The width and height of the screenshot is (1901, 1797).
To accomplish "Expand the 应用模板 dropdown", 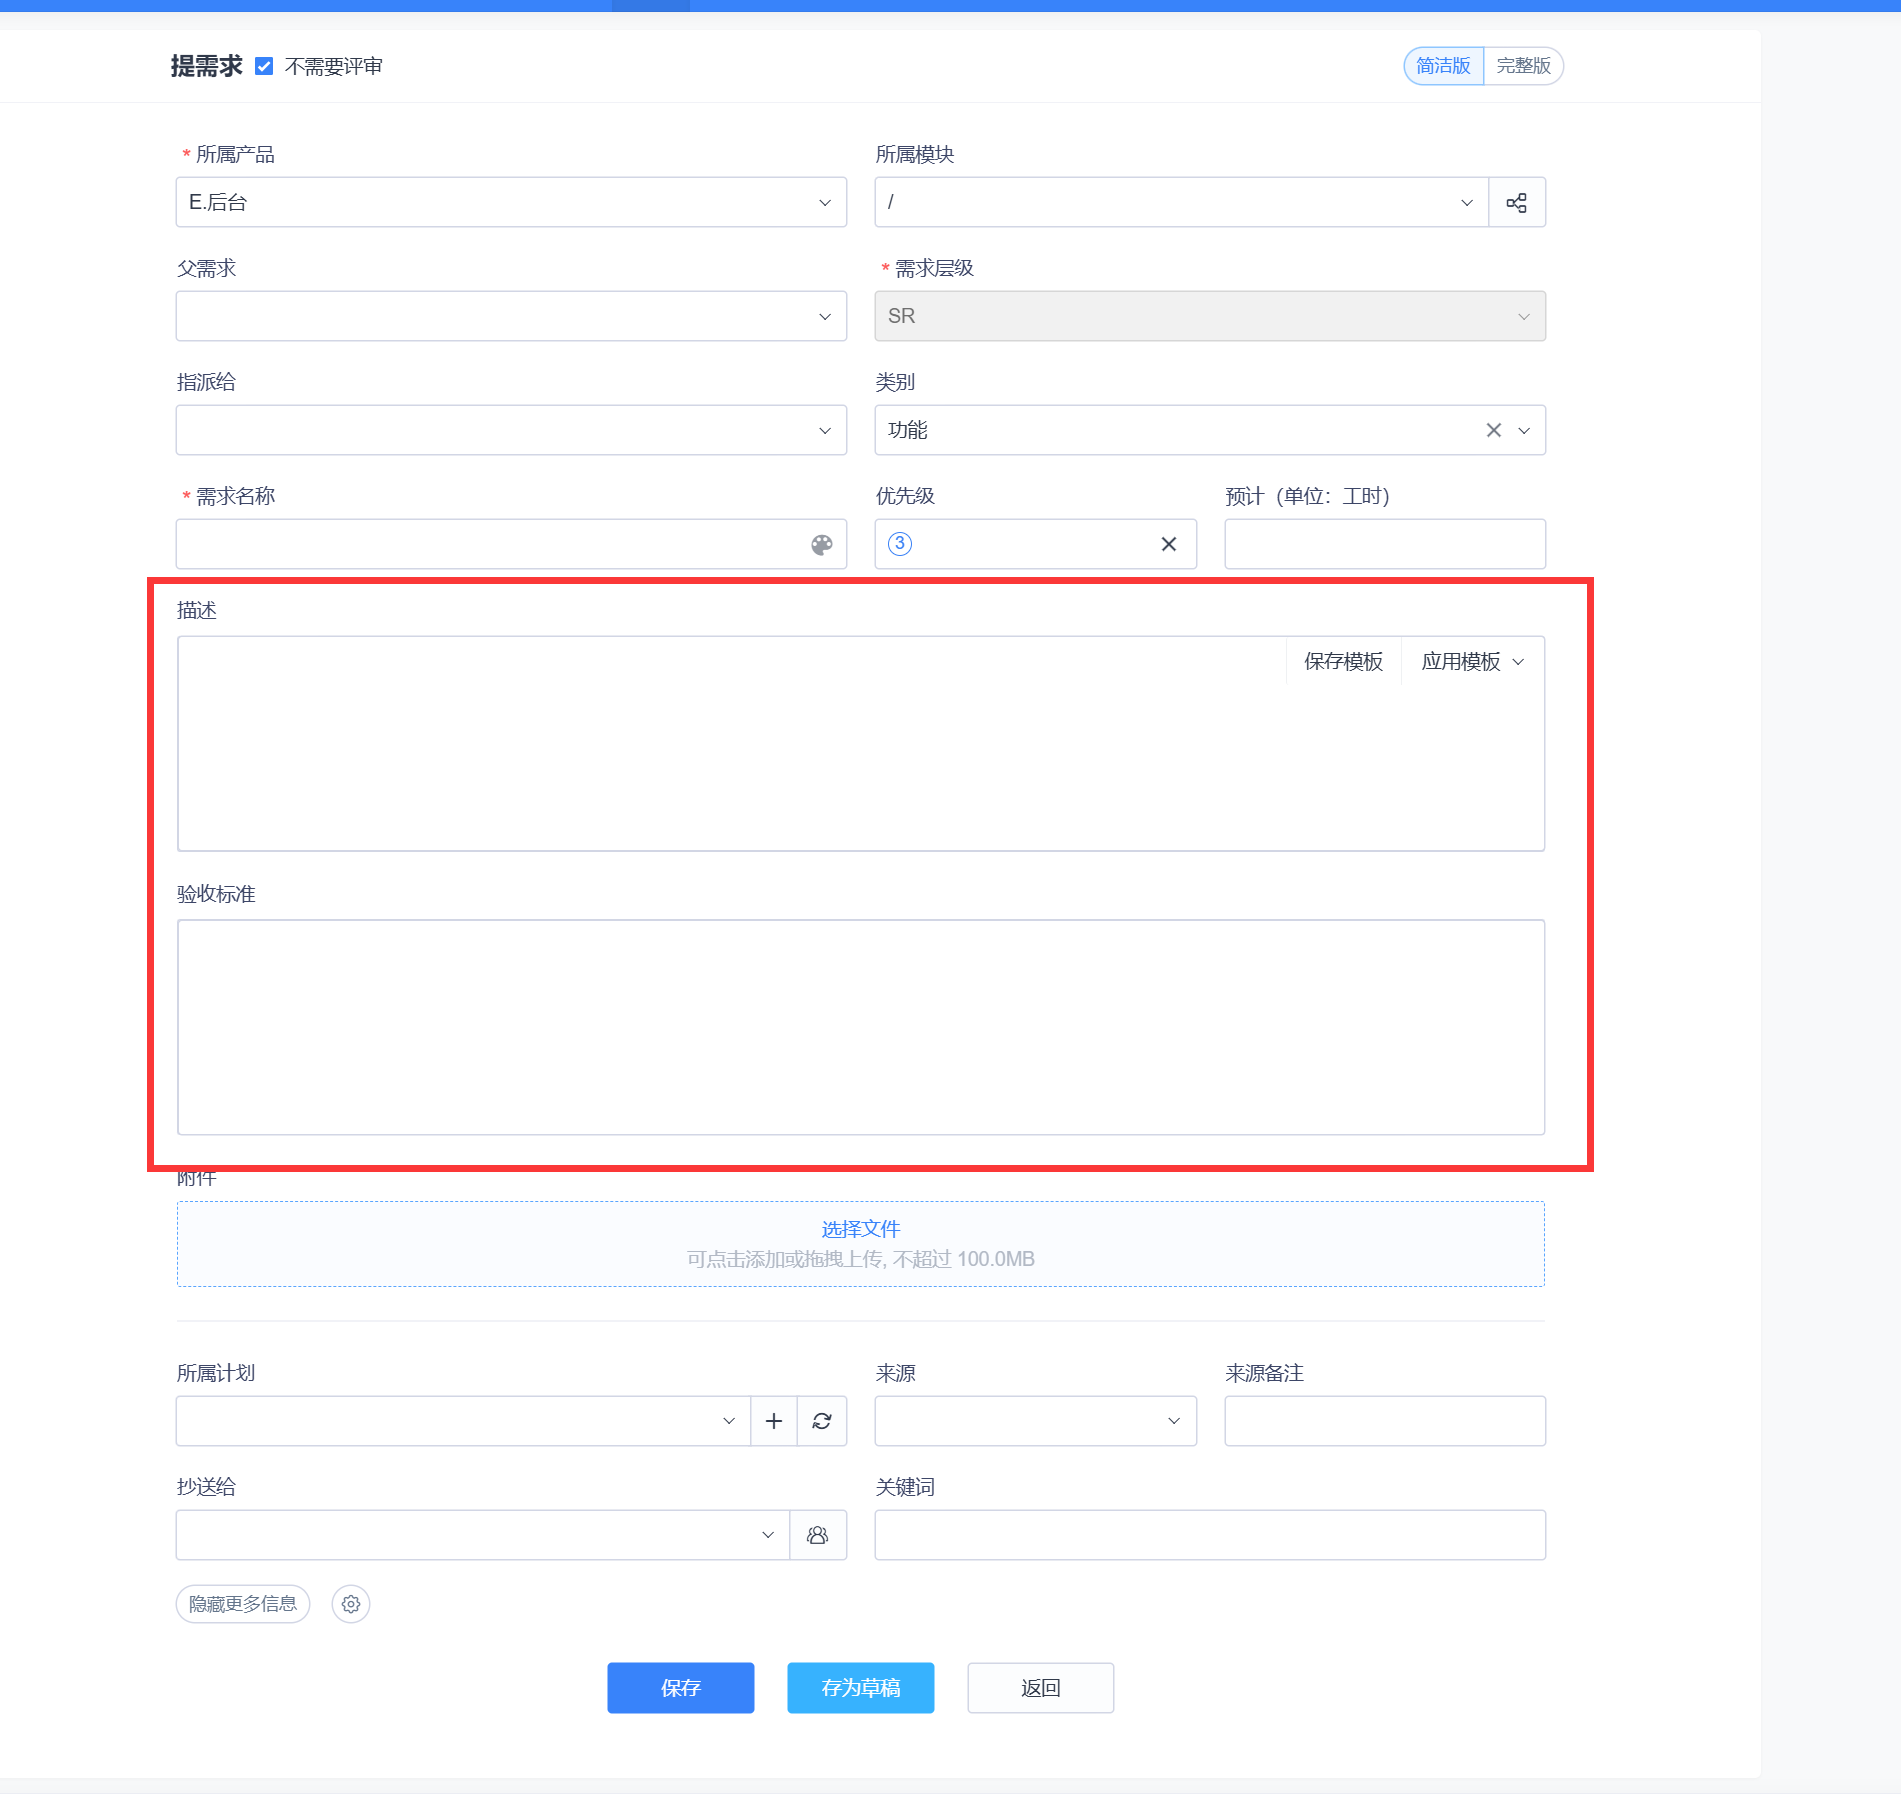I will [x=1473, y=662].
